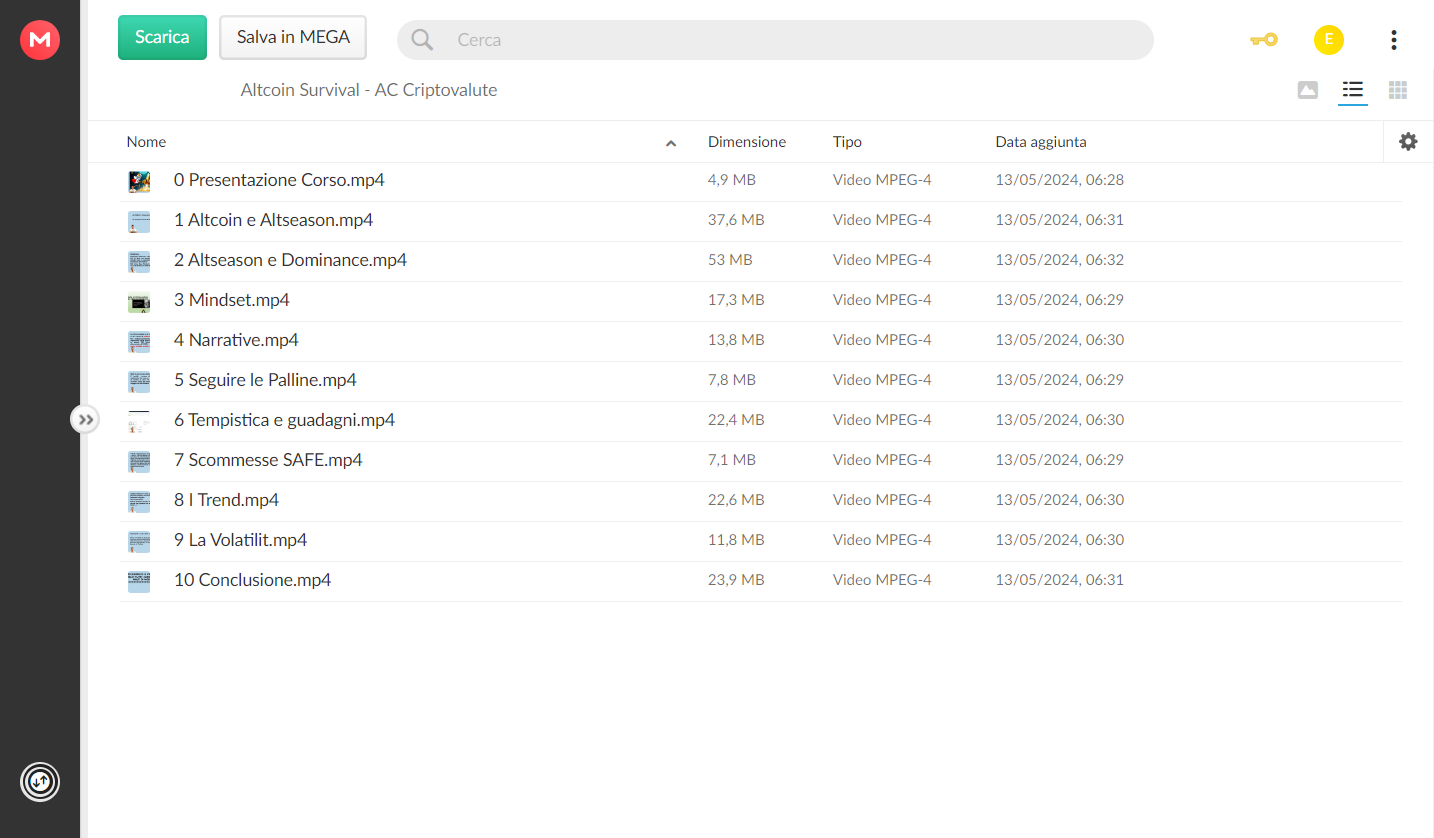The image size is (1434, 838).
Task: Toggle Nome sort order arrow
Action: (x=671, y=143)
